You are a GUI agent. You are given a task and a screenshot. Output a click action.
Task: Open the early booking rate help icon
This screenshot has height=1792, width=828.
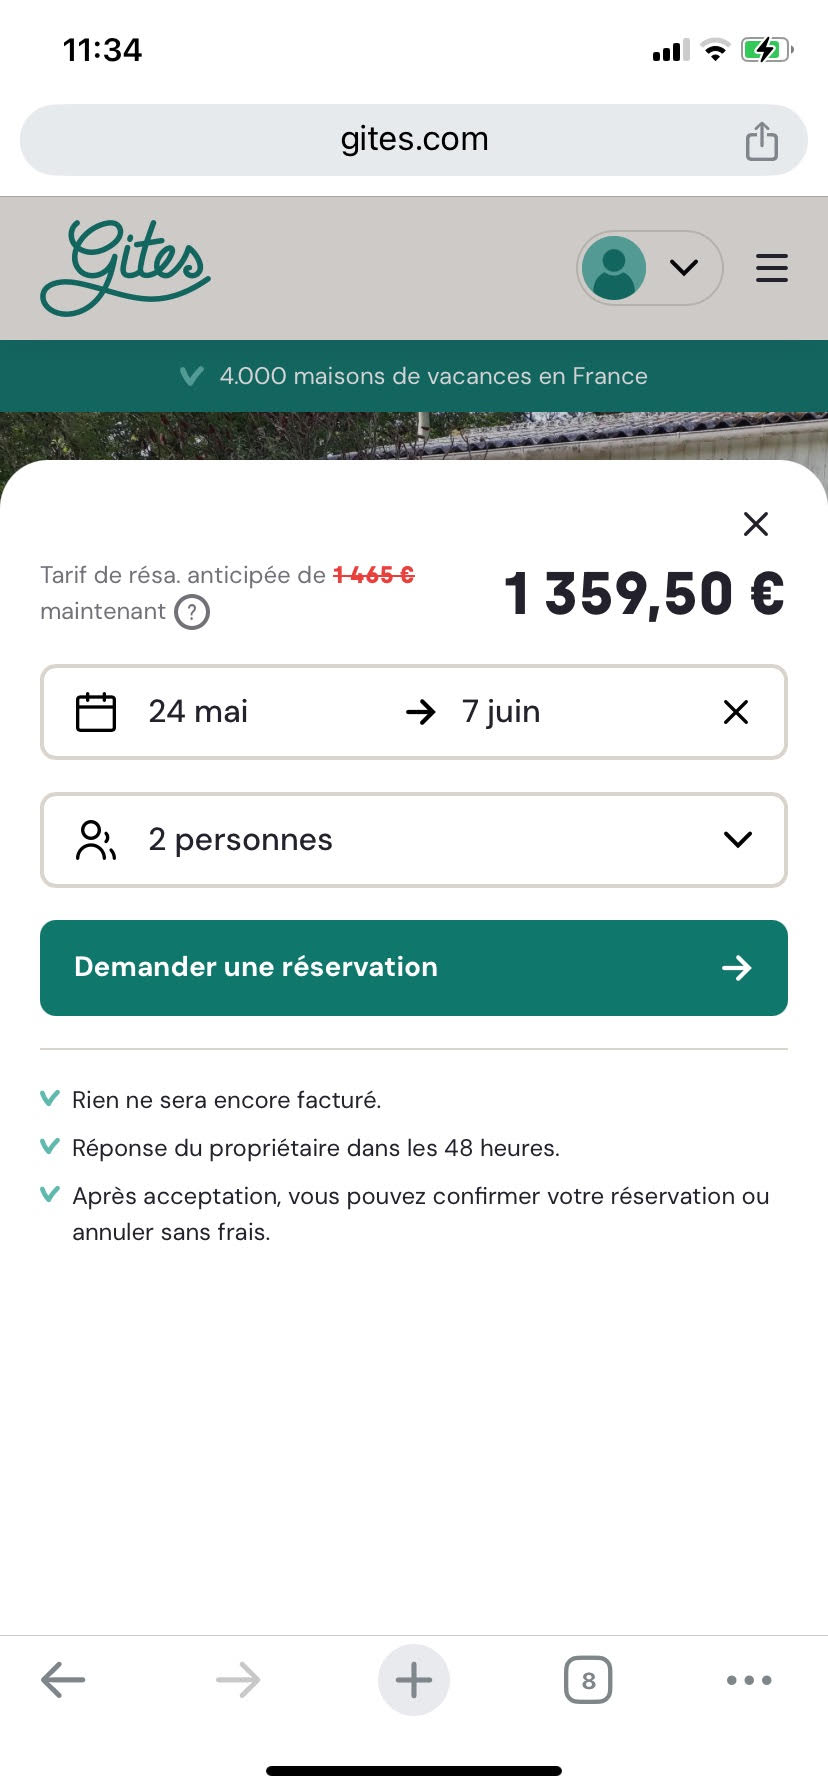192,612
